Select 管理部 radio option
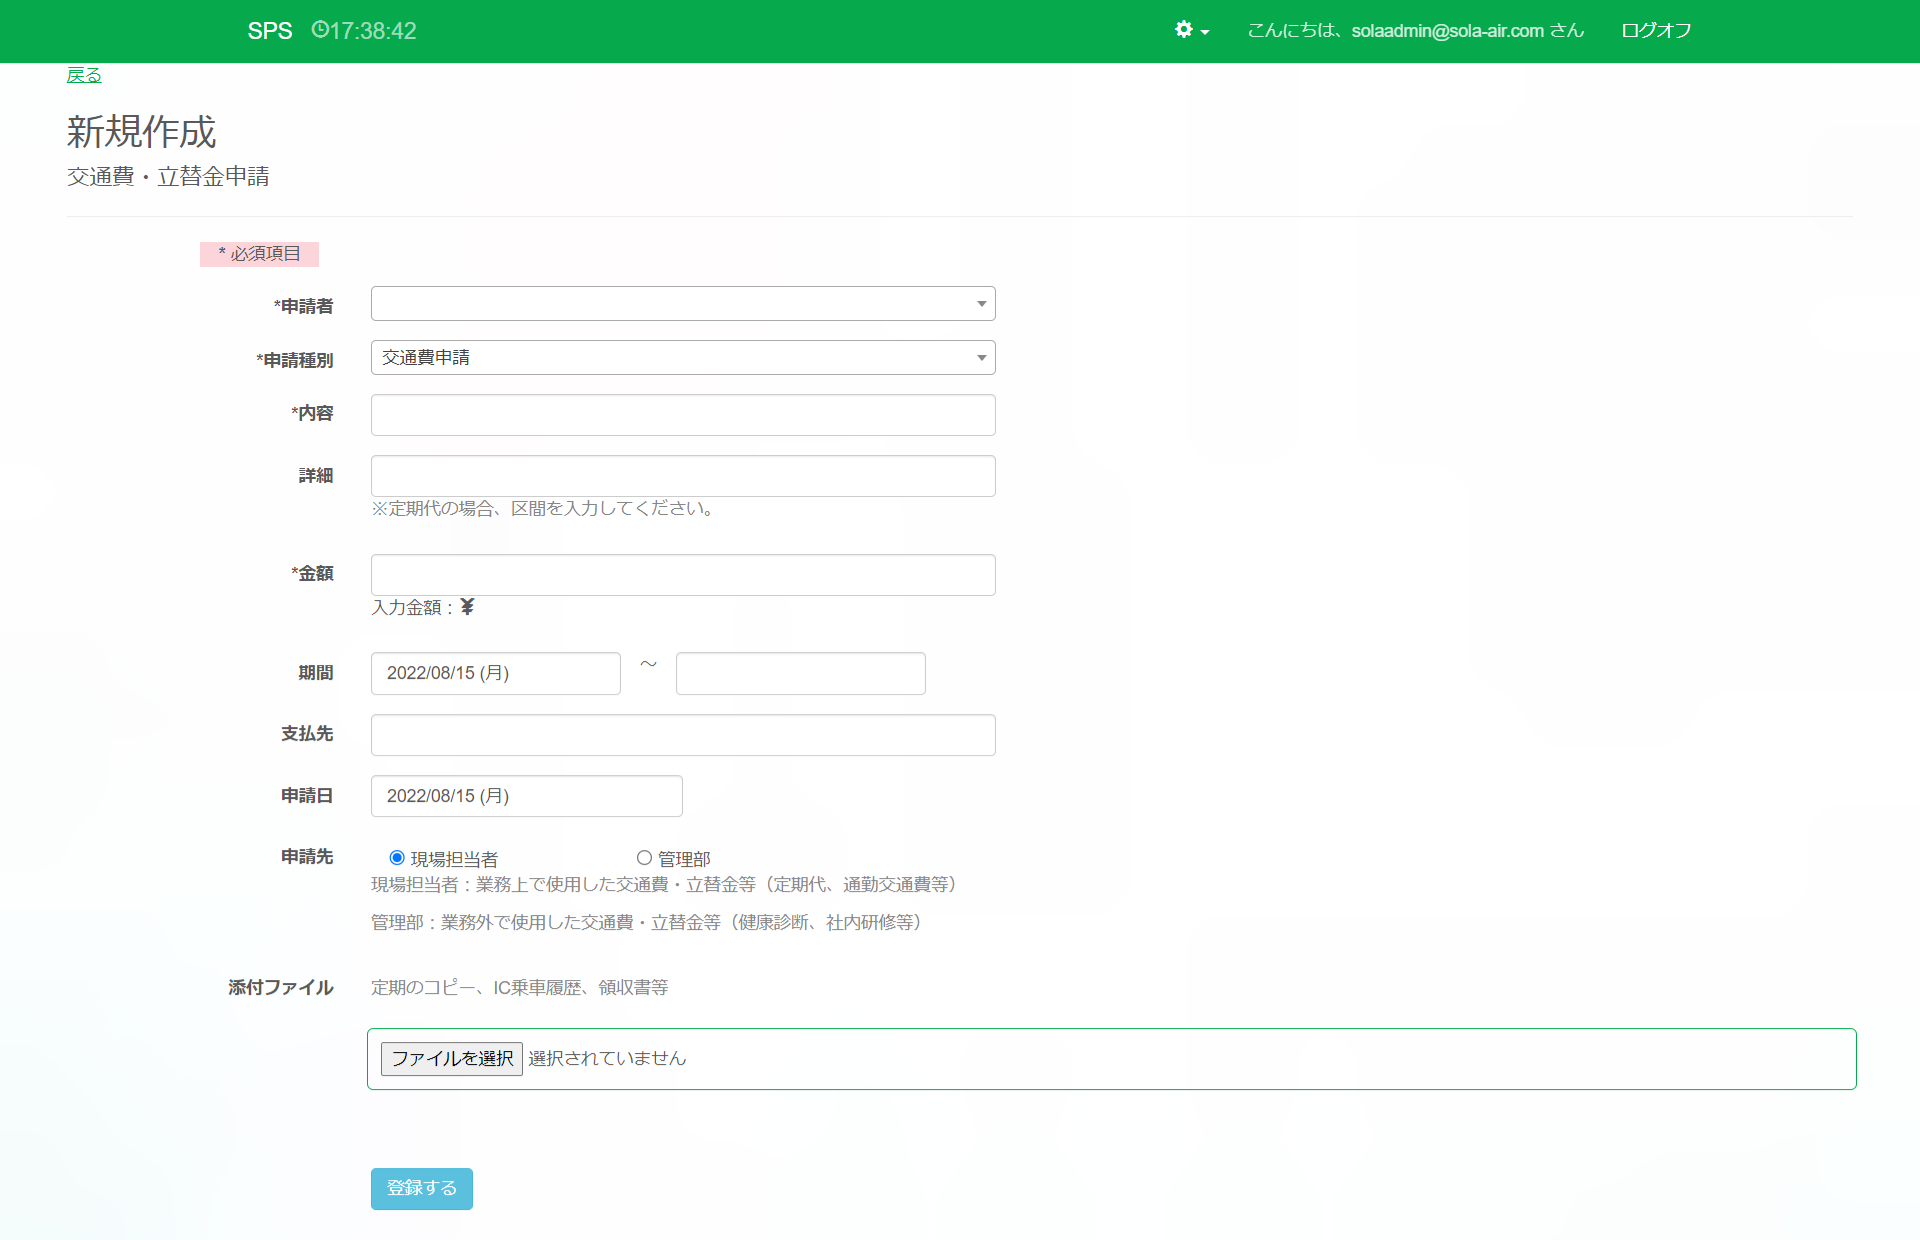1920x1240 pixels. [x=644, y=858]
